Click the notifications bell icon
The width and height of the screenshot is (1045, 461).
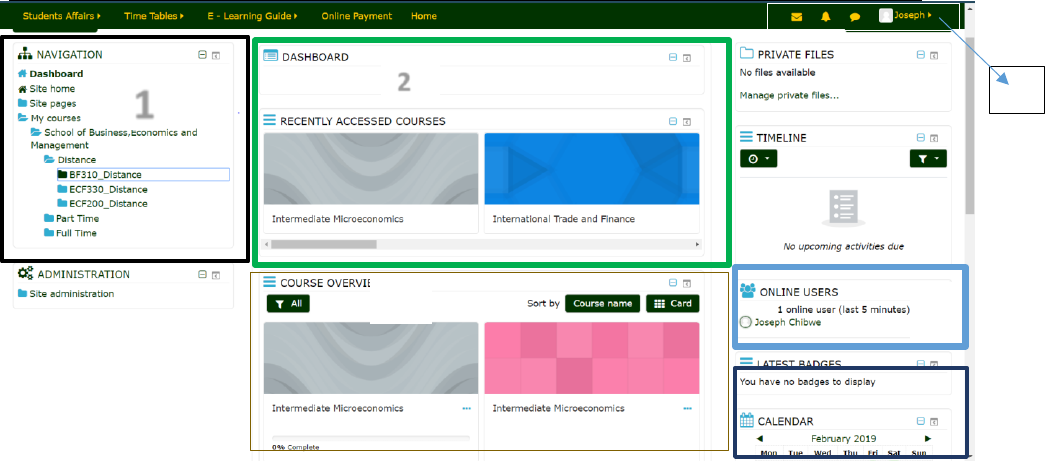pos(825,17)
